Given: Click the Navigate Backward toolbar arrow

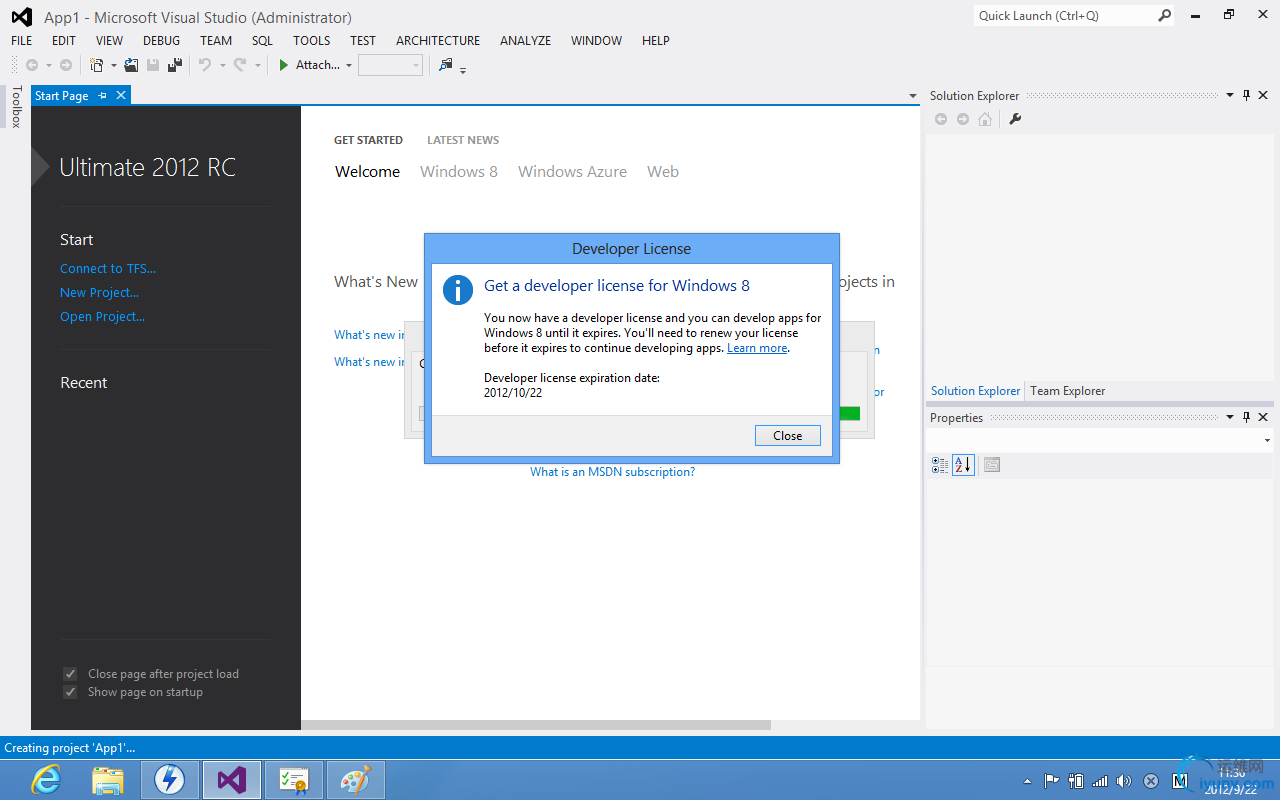Looking at the screenshot, I should click(32, 65).
